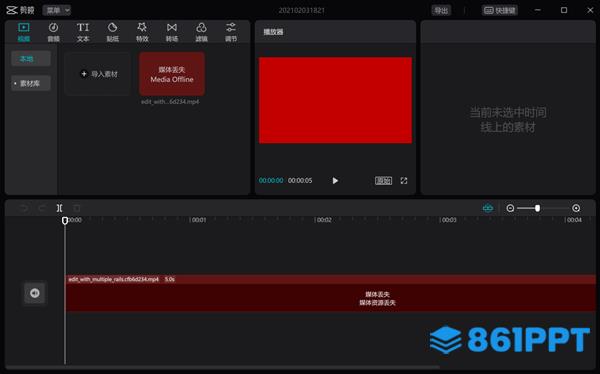The height and width of the screenshot is (374, 600).
Task: Toggle the timeline snapping icon
Action: (x=488, y=208)
